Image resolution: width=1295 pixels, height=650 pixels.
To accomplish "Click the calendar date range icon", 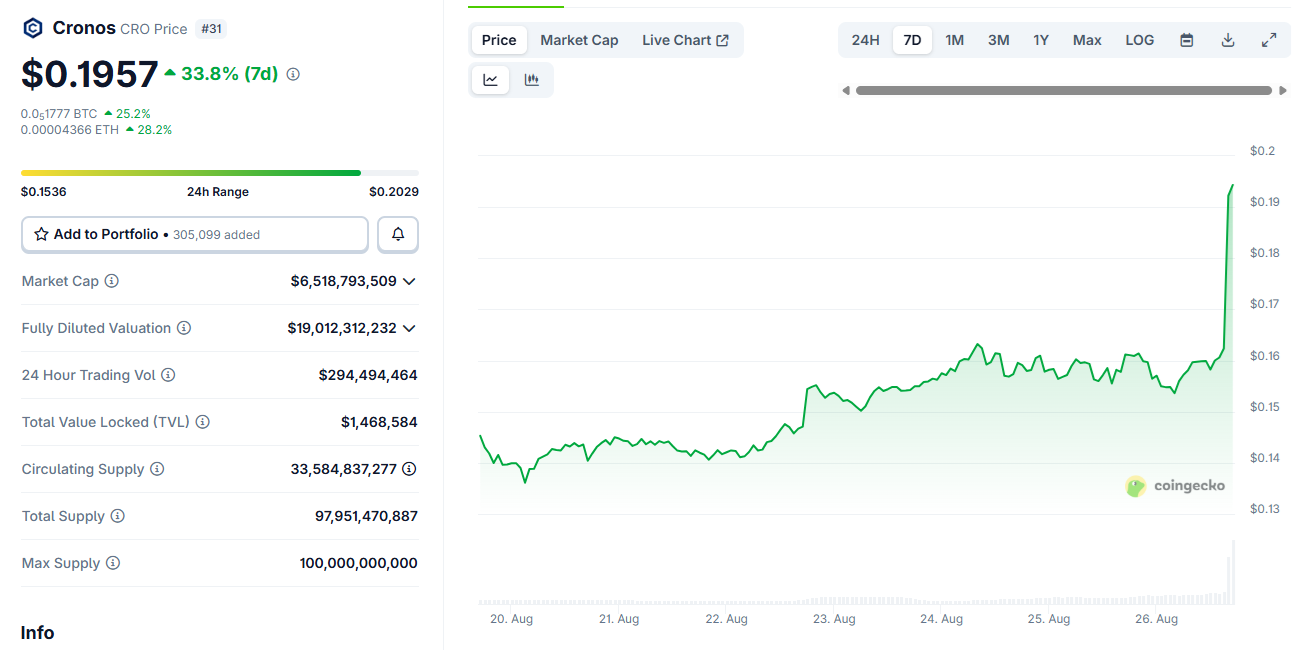I will point(1187,40).
